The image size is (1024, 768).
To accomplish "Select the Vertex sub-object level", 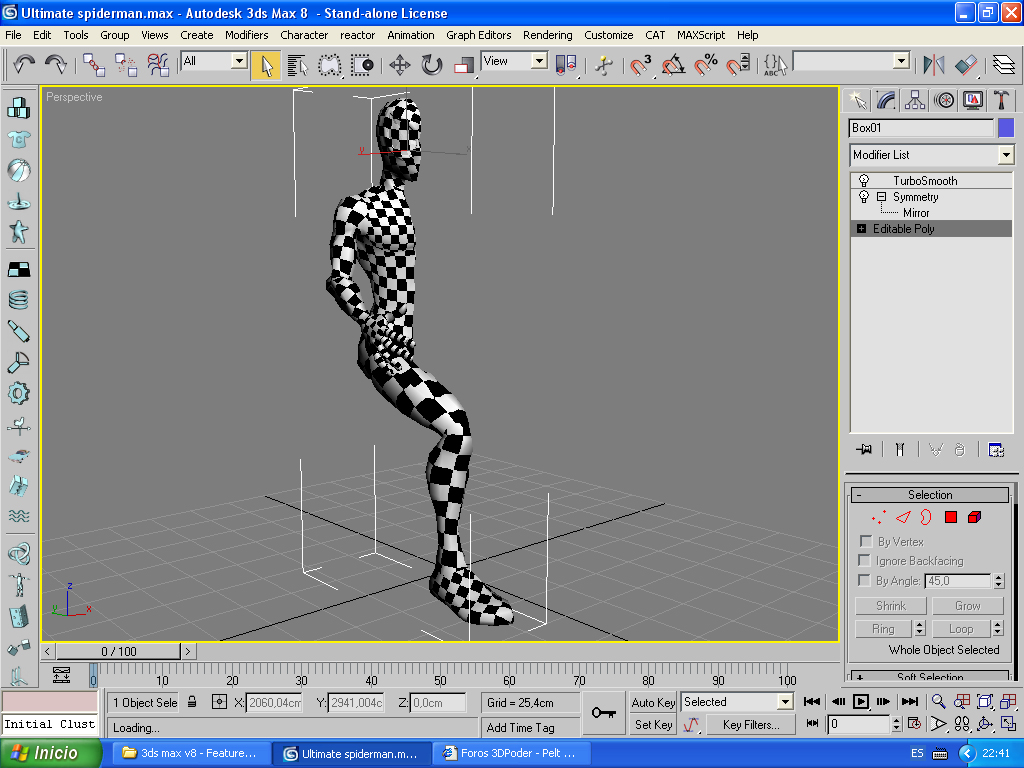I will pos(878,517).
